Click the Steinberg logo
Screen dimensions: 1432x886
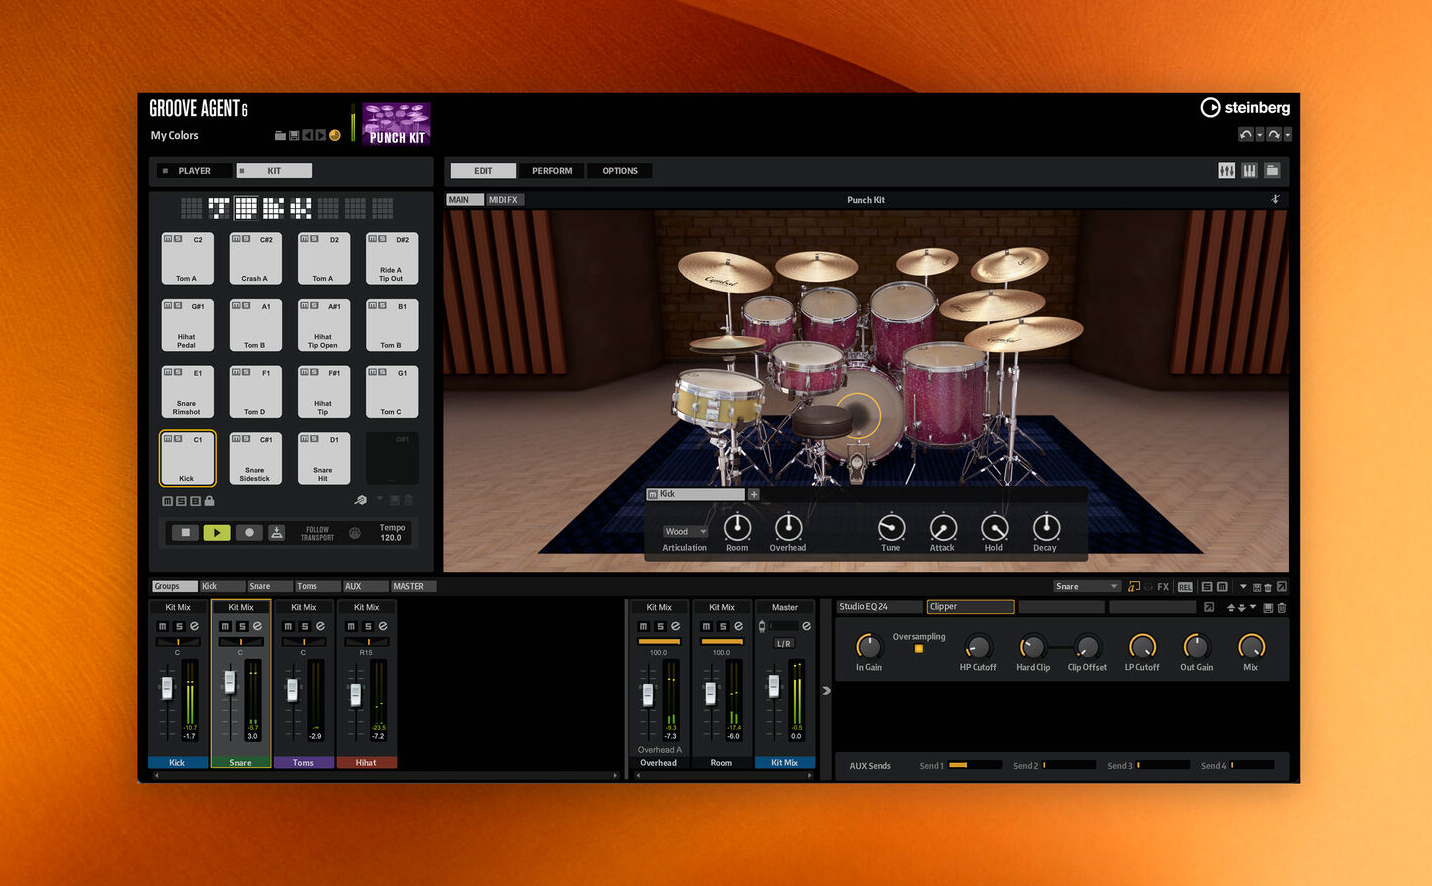point(1245,108)
